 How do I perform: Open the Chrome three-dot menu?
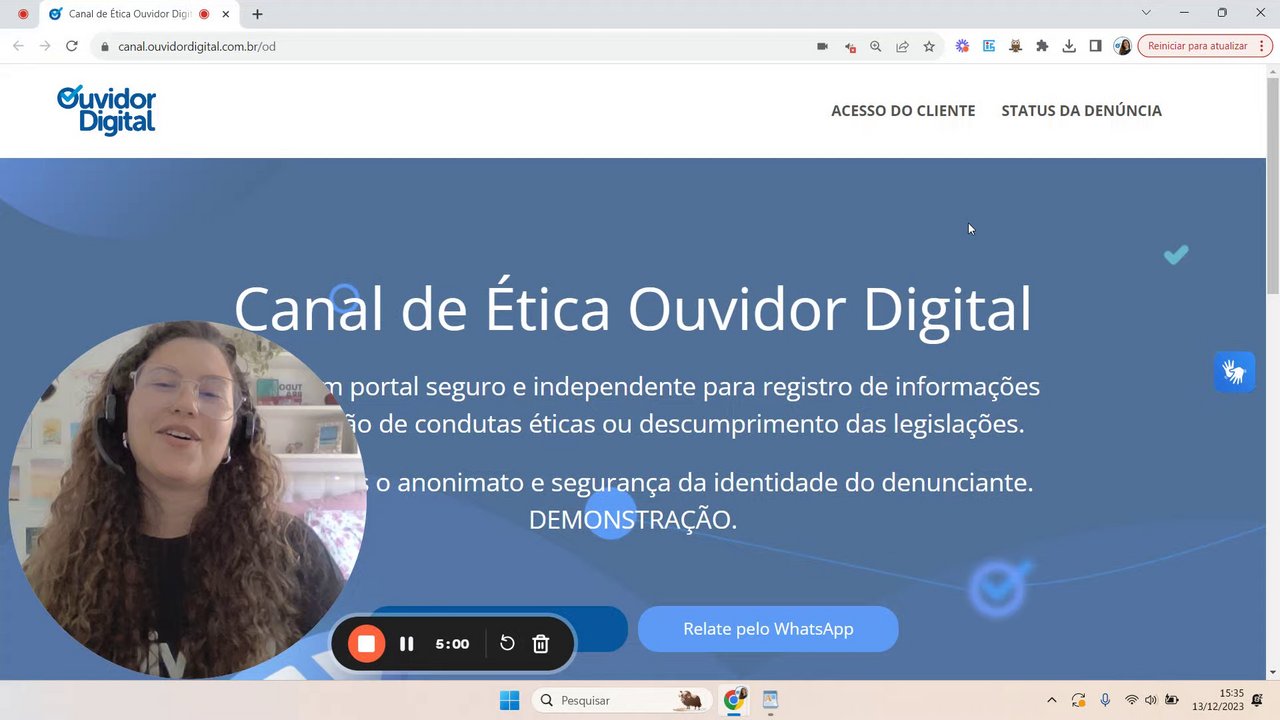click(1262, 46)
